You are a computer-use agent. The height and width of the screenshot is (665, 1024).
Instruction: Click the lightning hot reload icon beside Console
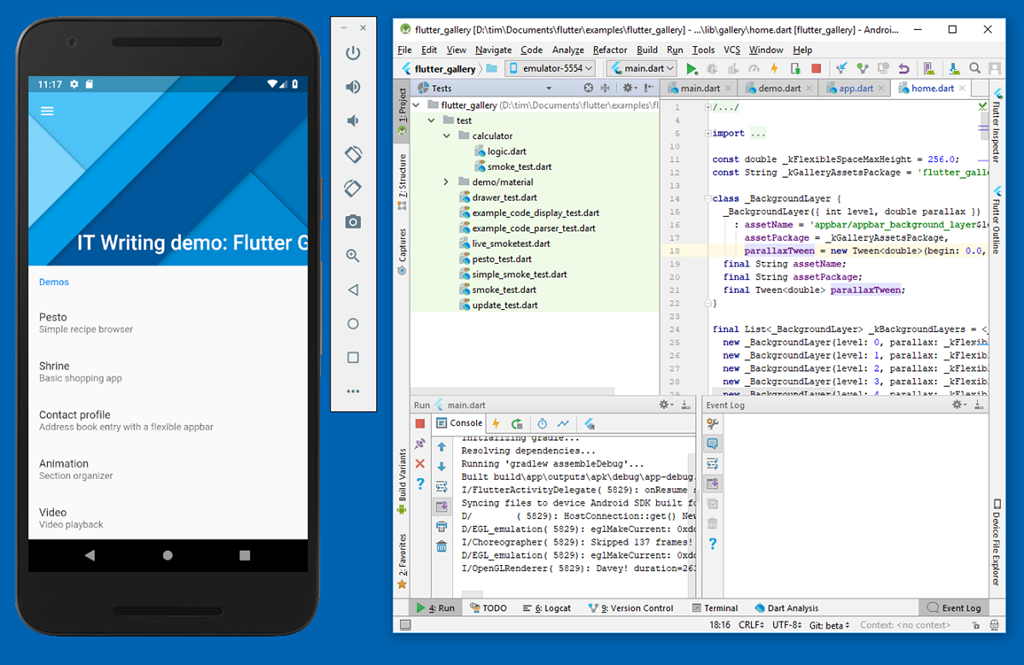point(496,423)
